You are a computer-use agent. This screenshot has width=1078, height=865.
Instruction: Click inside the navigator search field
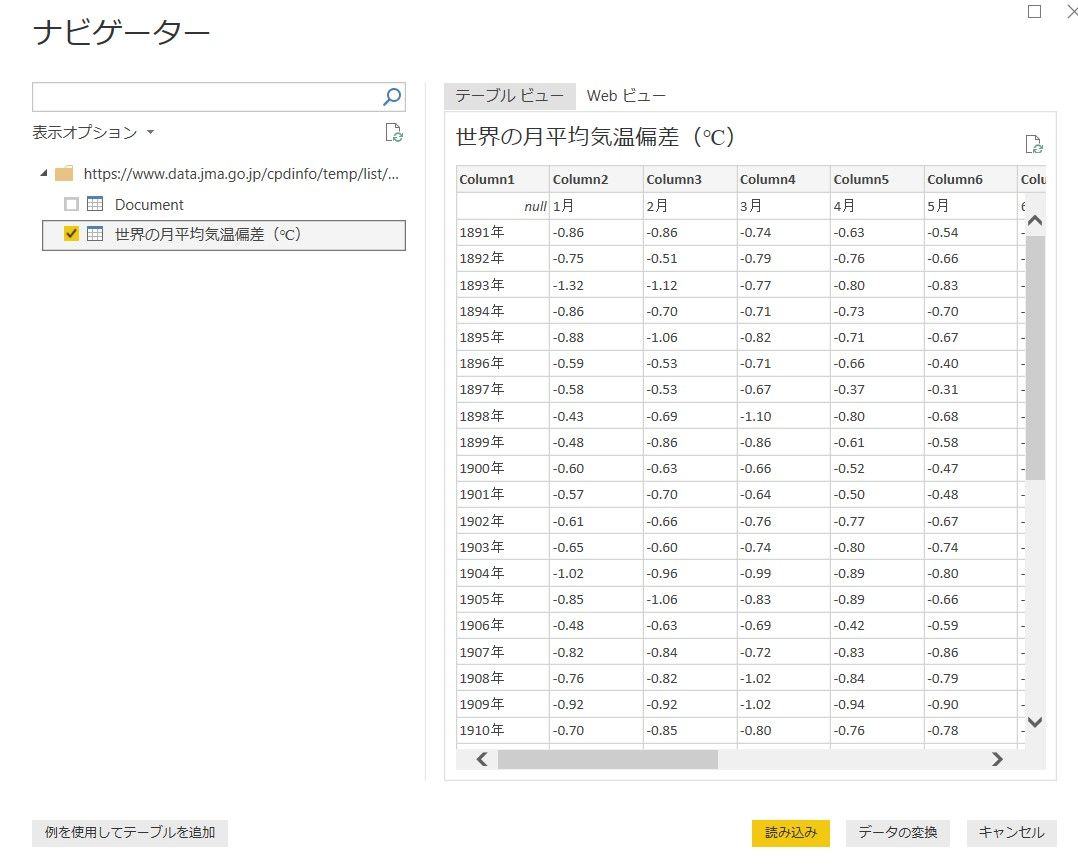pos(206,96)
